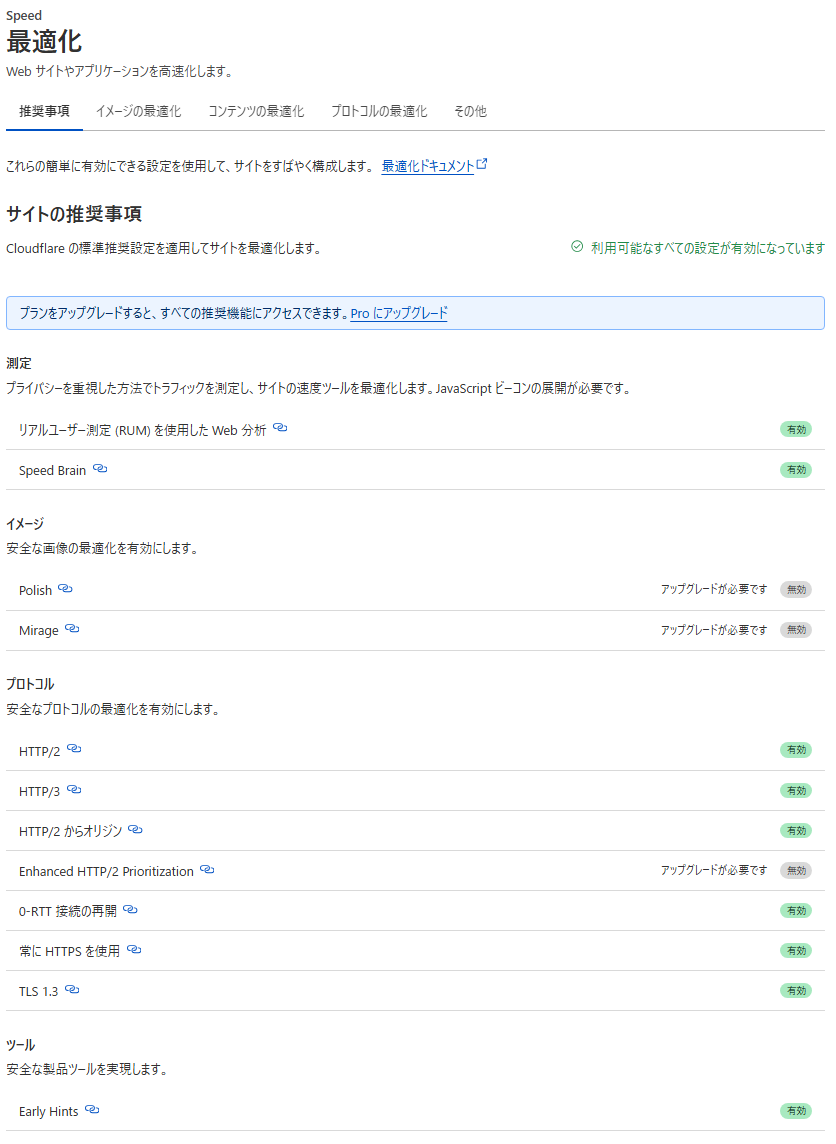Screen dimensions: 836x1144
Task: Click the Polish setting name
Action: [x=35, y=590]
